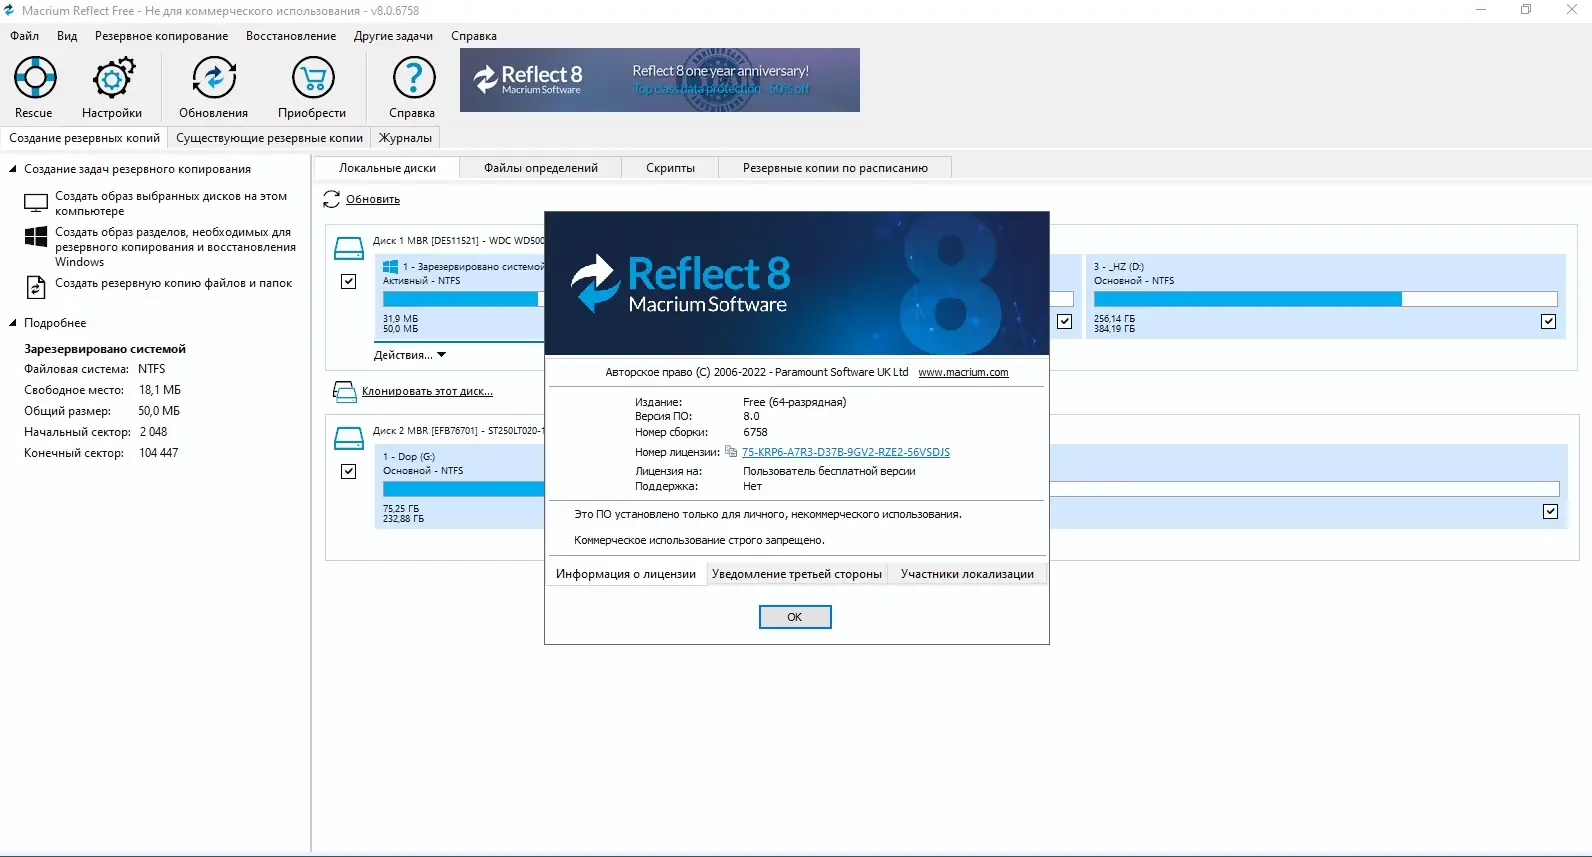Switch to Создание резервных копий tab
Viewport: 1592px width, 857px height.
coord(85,138)
